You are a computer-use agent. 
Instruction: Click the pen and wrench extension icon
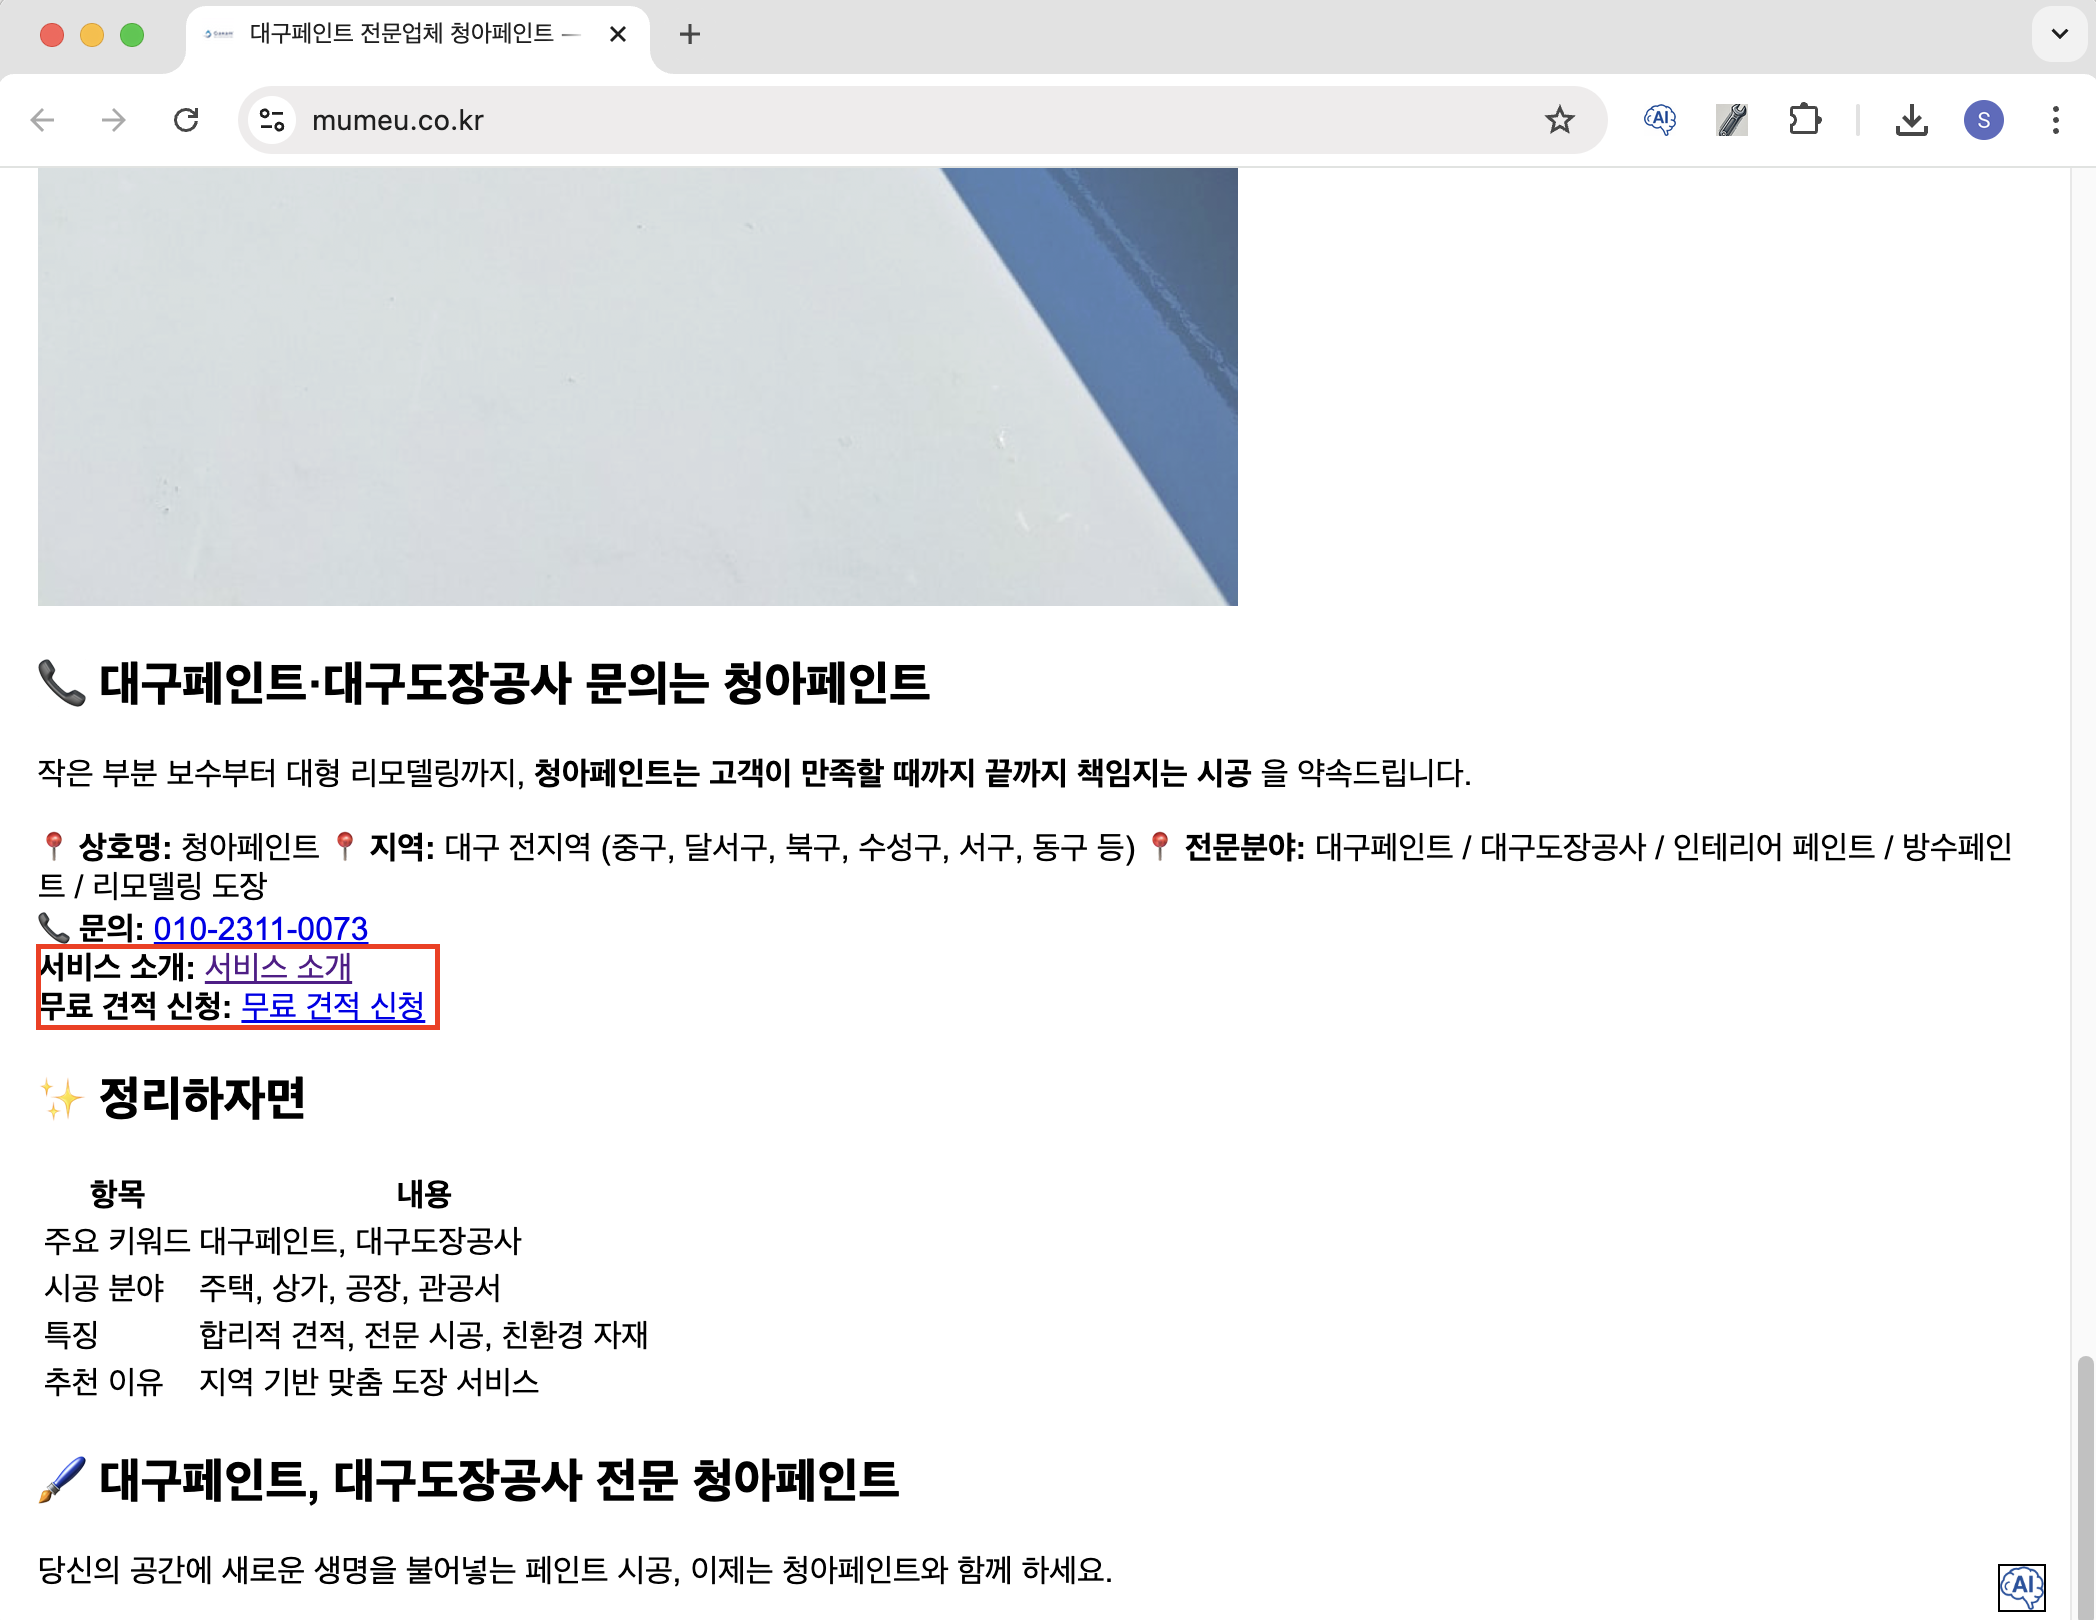coord(1732,120)
